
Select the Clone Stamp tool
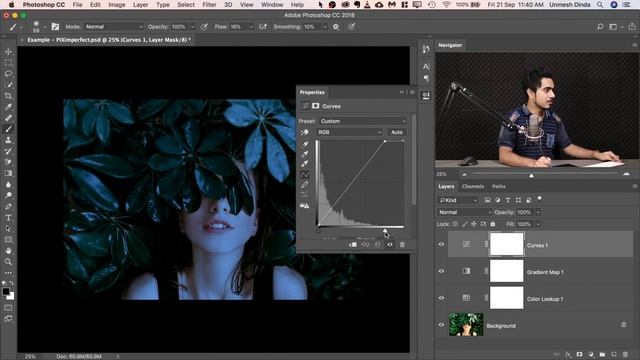[8, 140]
